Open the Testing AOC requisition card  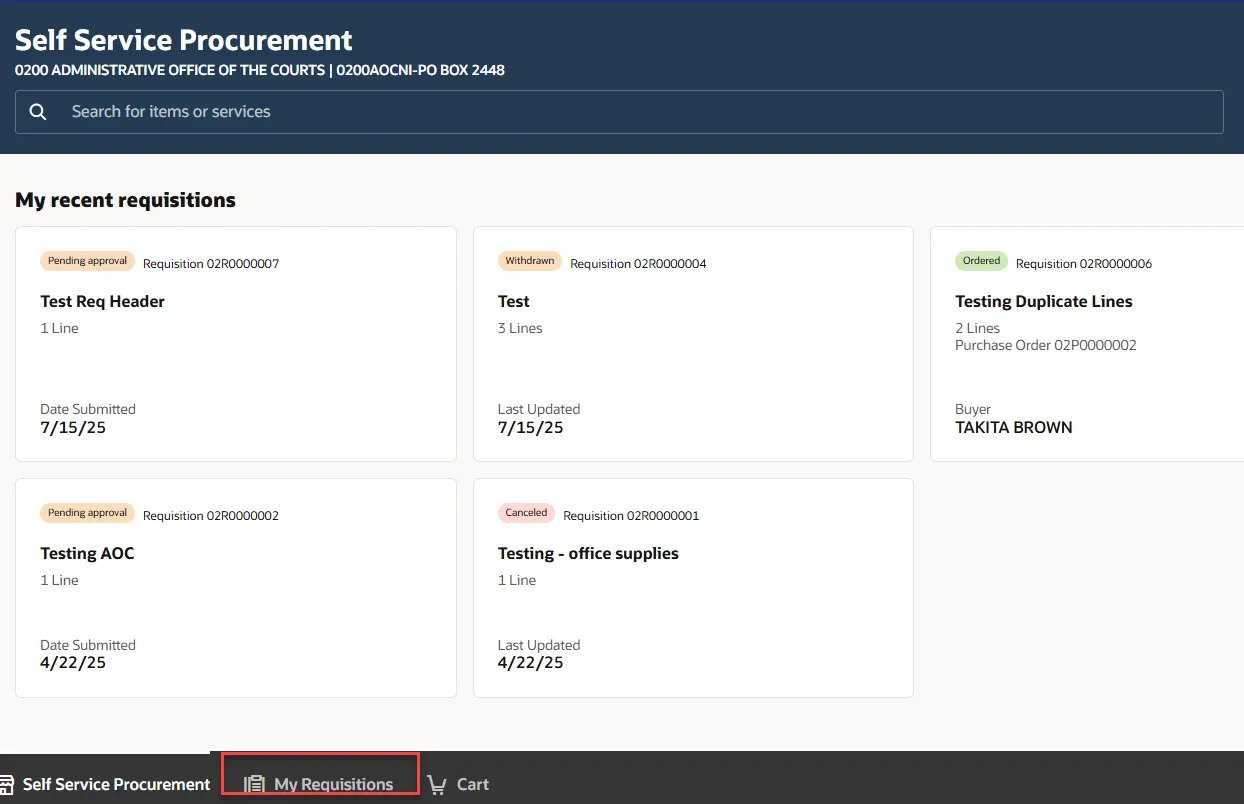[87, 553]
